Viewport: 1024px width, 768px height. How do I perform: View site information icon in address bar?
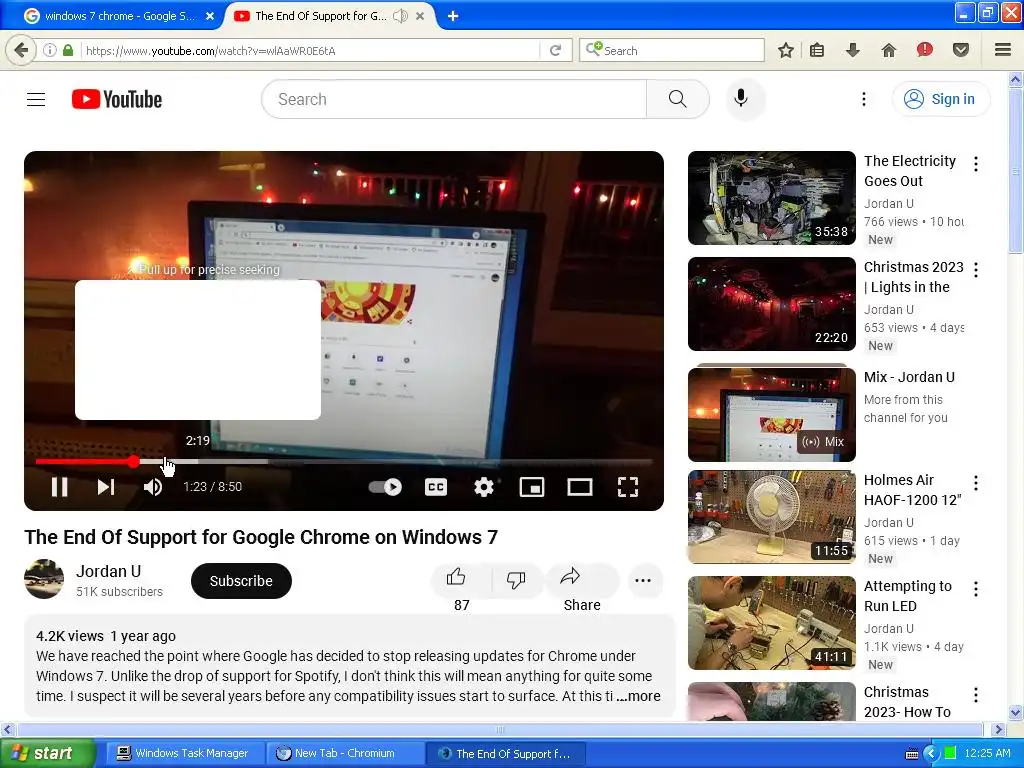pyautogui.click(x=50, y=50)
